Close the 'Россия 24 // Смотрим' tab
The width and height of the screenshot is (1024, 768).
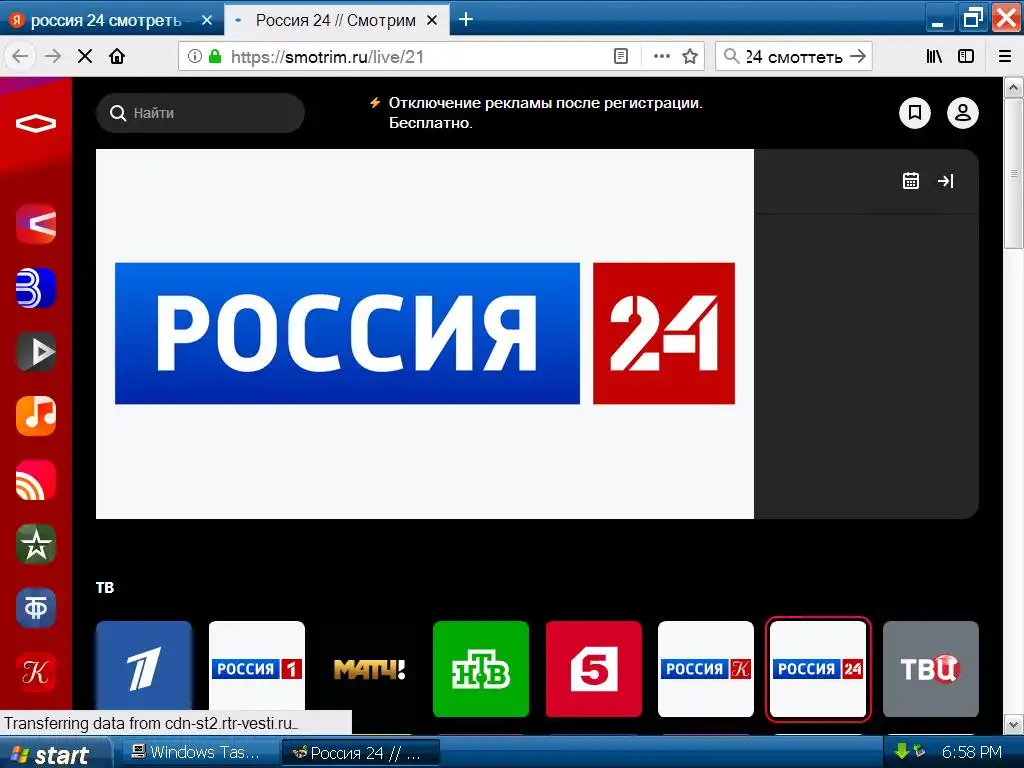(432, 20)
